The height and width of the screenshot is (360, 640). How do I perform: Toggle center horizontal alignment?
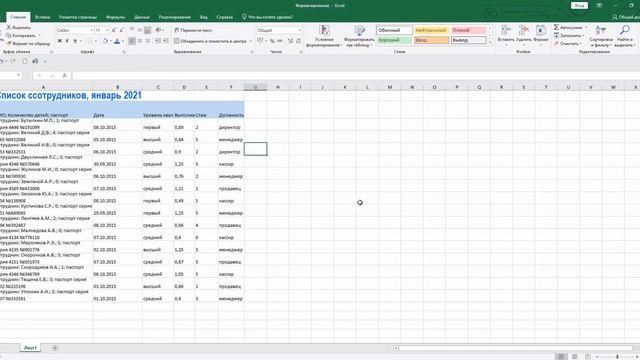click(x=140, y=41)
